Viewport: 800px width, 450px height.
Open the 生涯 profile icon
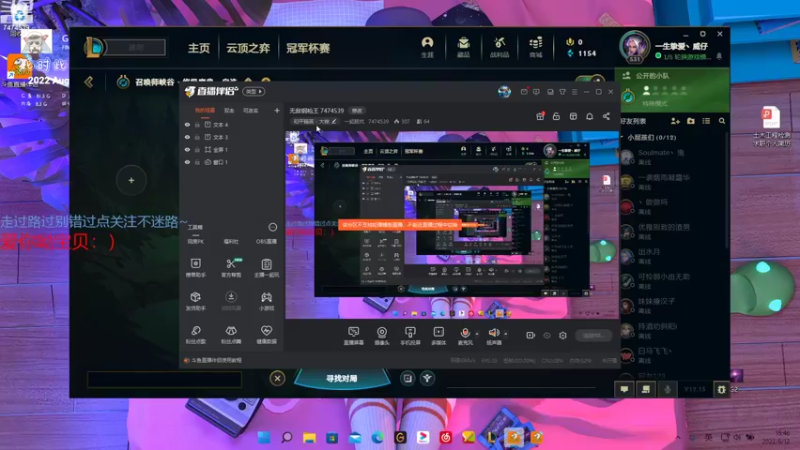click(x=428, y=47)
